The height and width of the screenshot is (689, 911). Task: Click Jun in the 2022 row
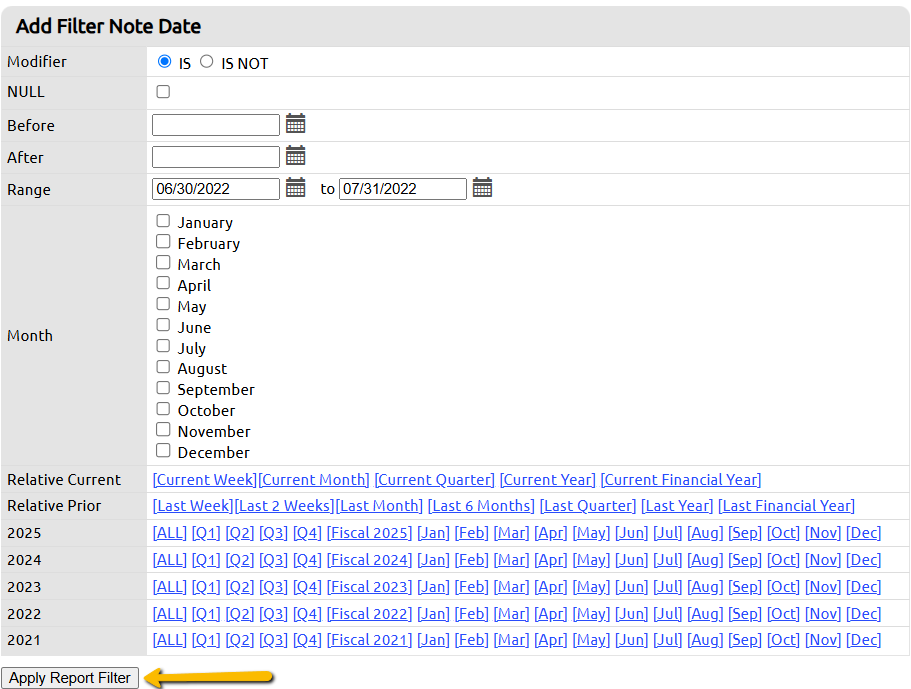(x=632, y=614)
